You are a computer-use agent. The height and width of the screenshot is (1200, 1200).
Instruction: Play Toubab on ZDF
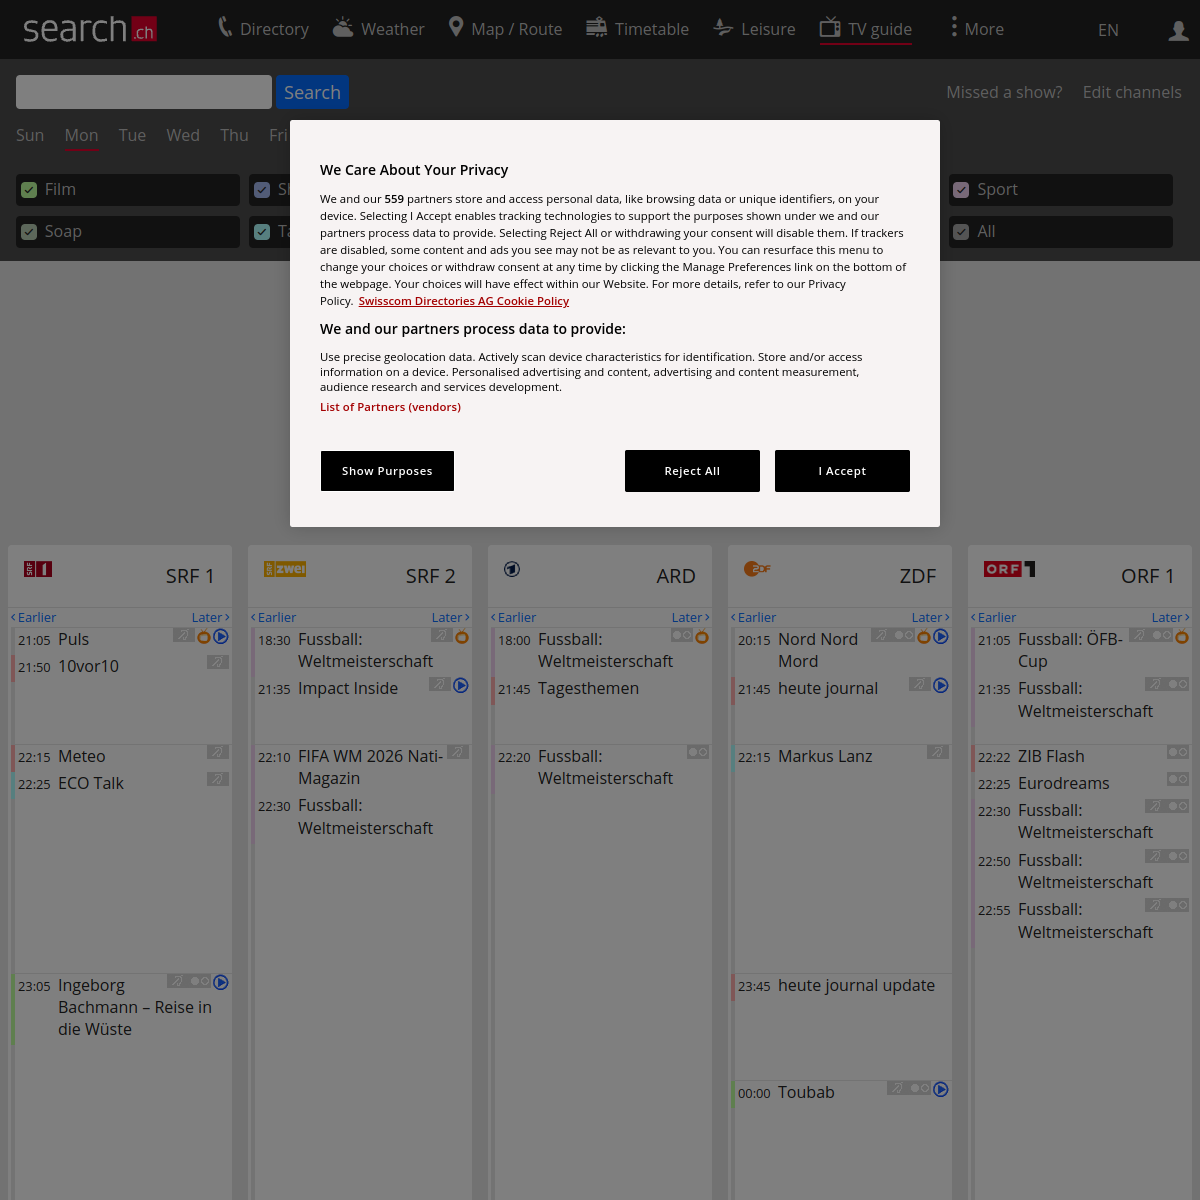(x=941, y=1089)
